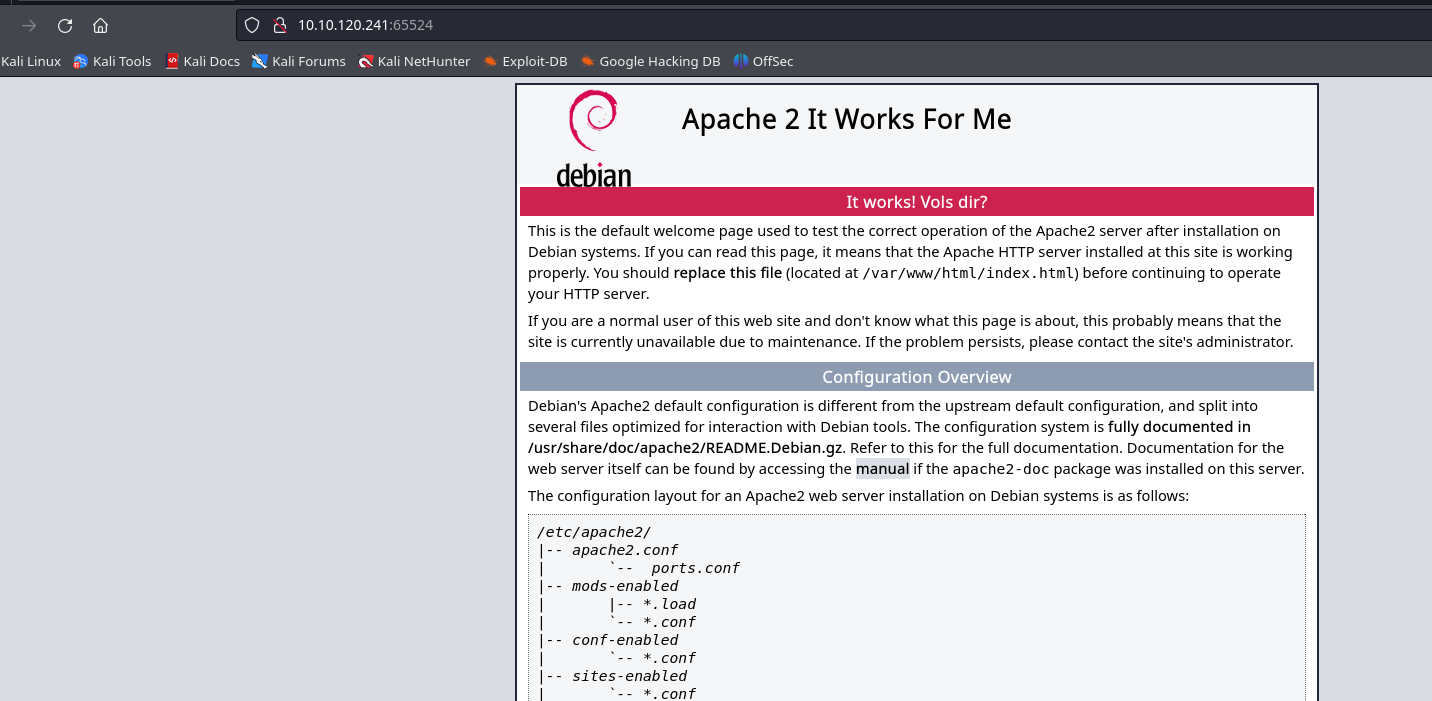
Task: Click the 'Apache 2 It Works For Me' heading
Action: (x=846, y=119)
